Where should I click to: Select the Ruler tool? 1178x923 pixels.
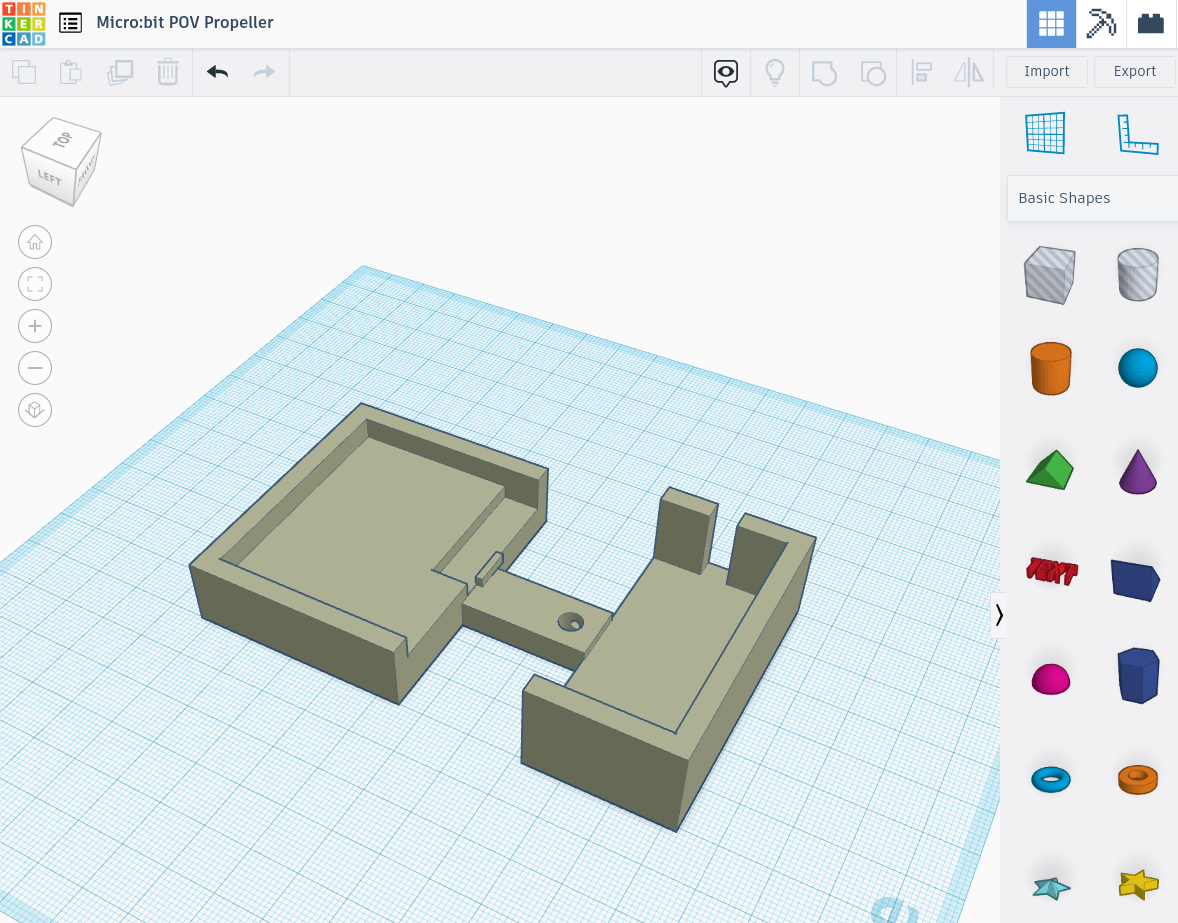pos(1137,134)
